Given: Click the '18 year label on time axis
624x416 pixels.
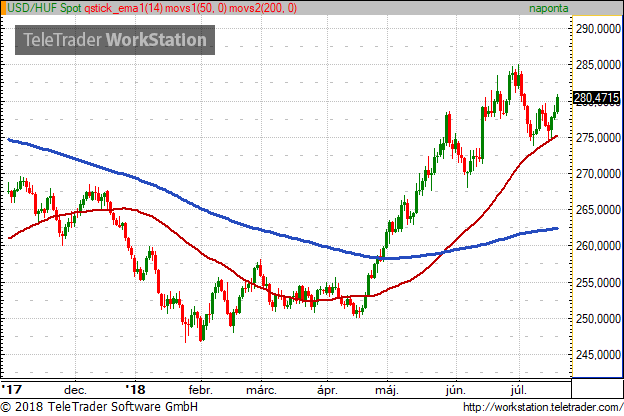Looking at the screenshot, I should pyautogui.click(x=135, y=389).
